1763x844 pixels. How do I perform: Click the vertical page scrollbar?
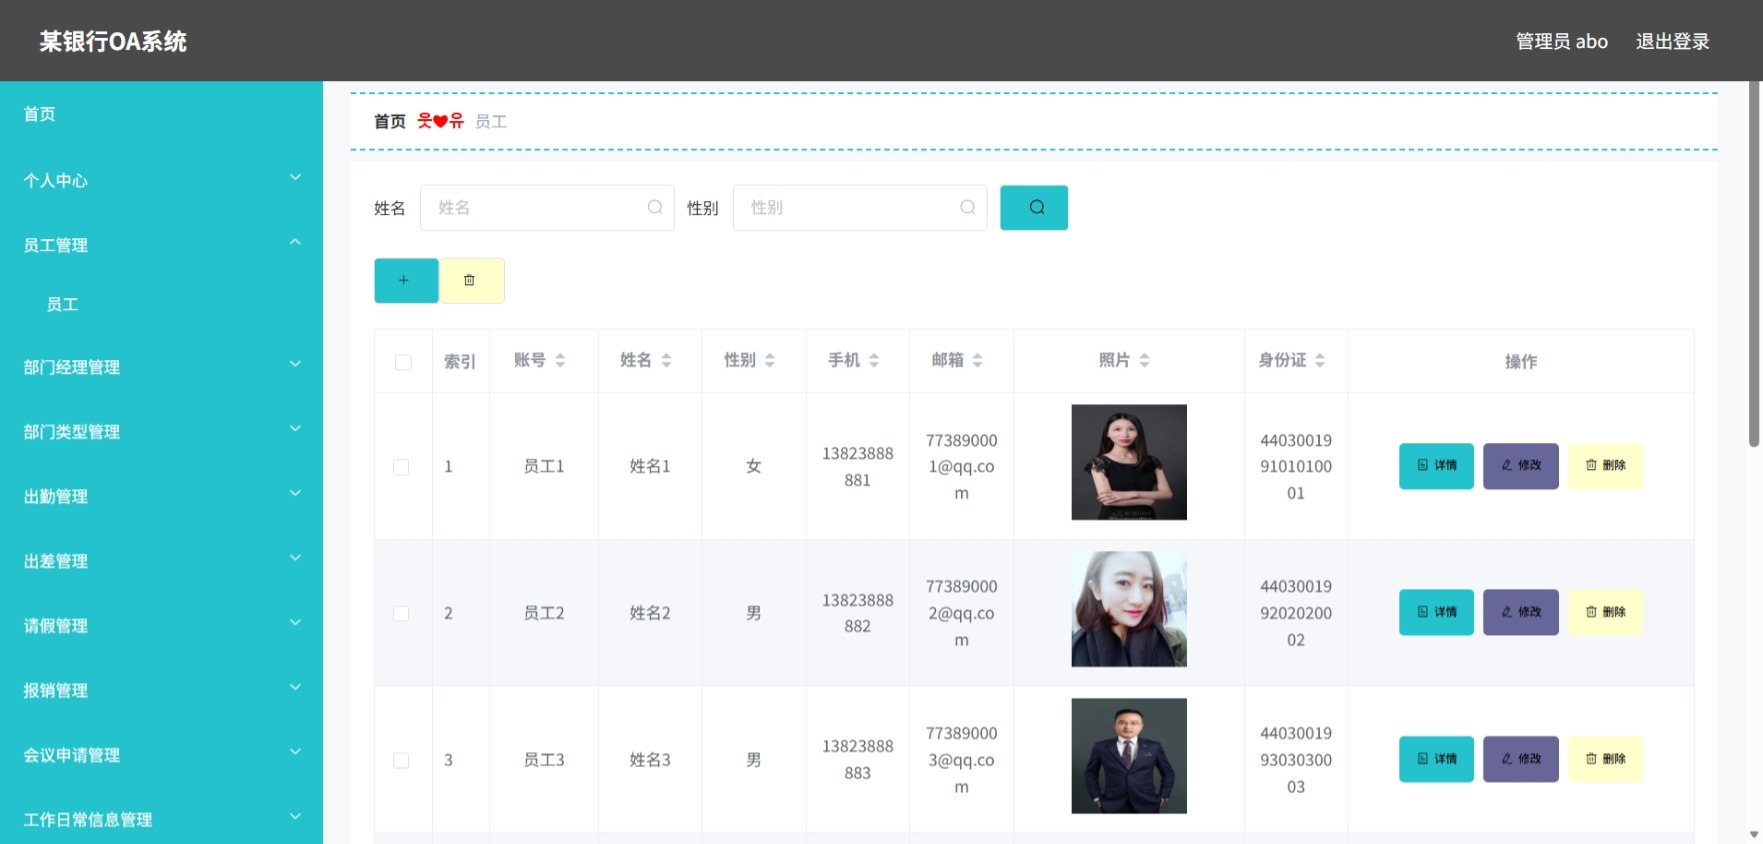pyautogui.click(x=1754, y=265)
